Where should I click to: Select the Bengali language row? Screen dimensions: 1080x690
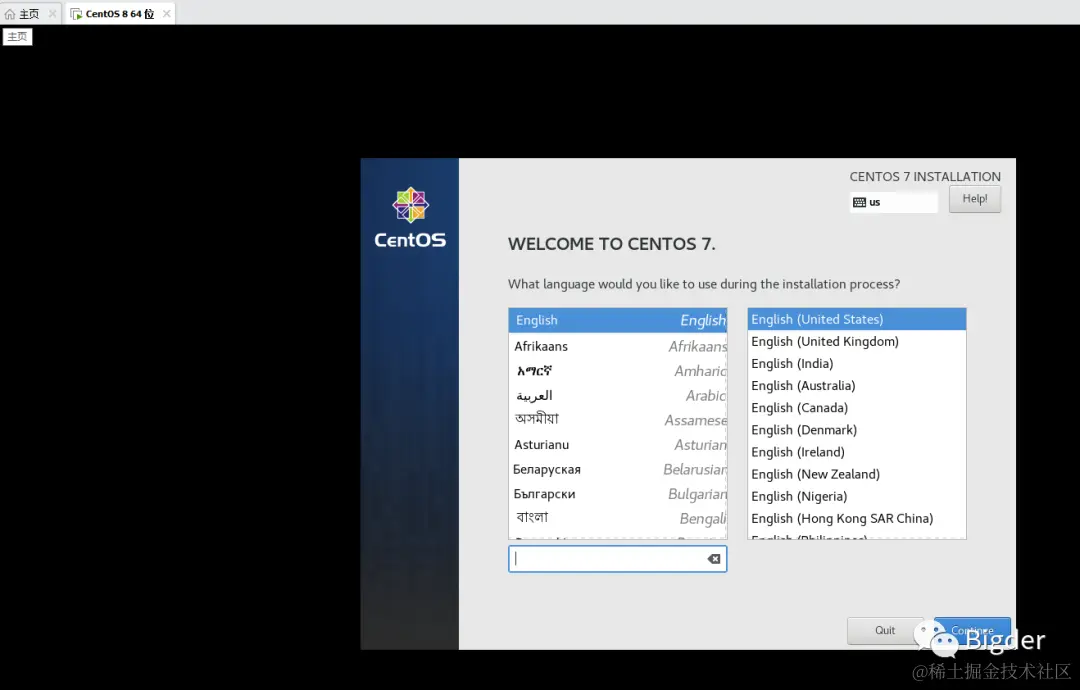point(618,518)
